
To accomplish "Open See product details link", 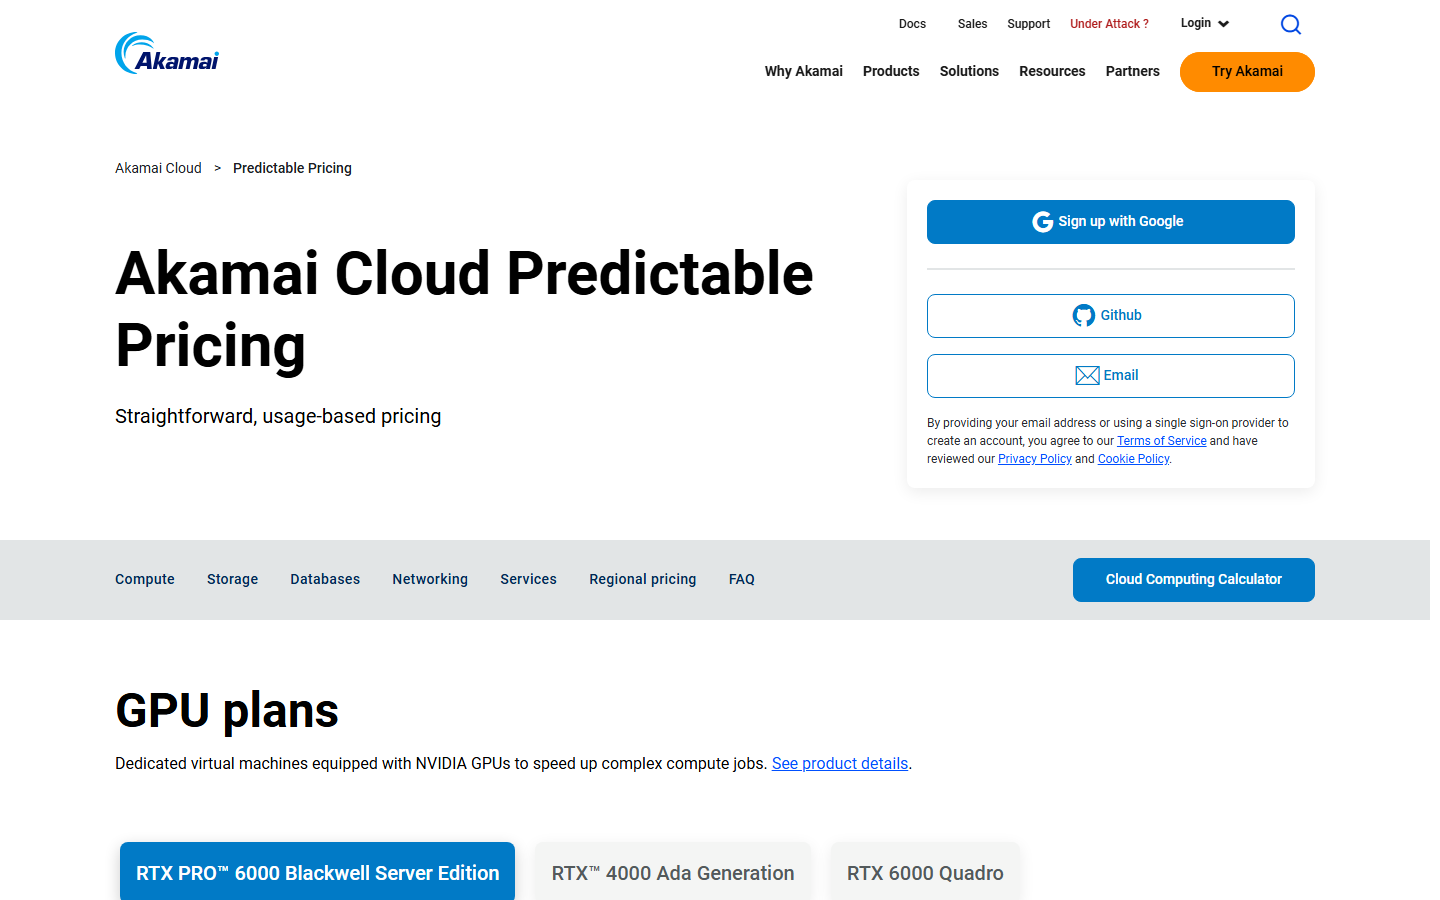I will (840, 764).
